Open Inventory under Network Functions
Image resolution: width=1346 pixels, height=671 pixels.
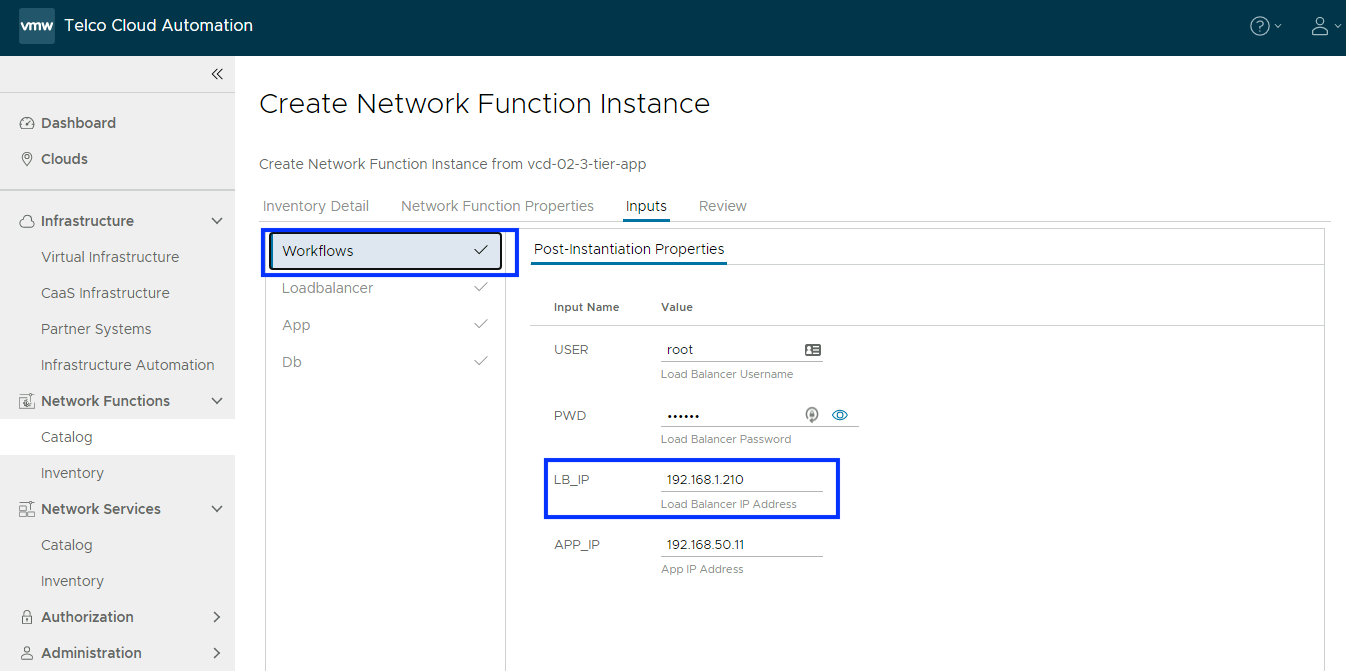[x=72, y=473]
